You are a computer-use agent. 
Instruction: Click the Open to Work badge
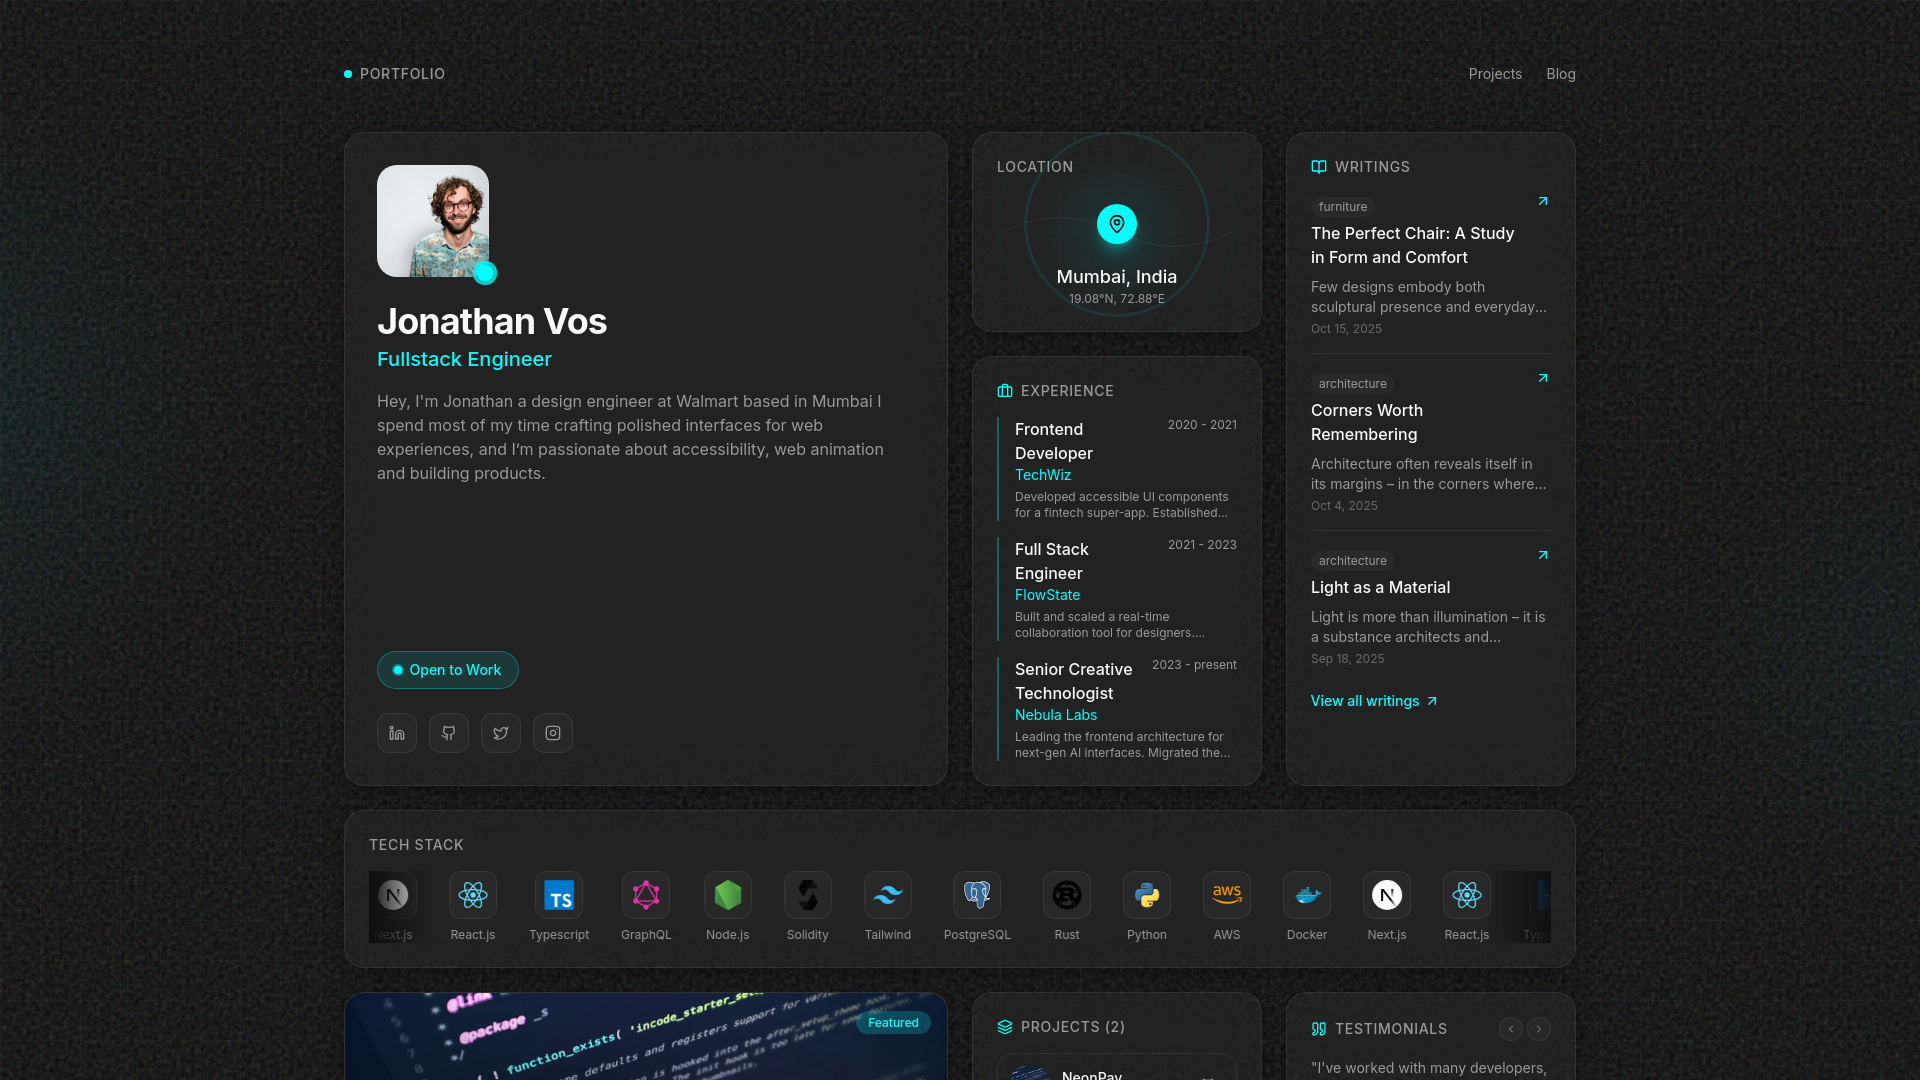[448, 670]
